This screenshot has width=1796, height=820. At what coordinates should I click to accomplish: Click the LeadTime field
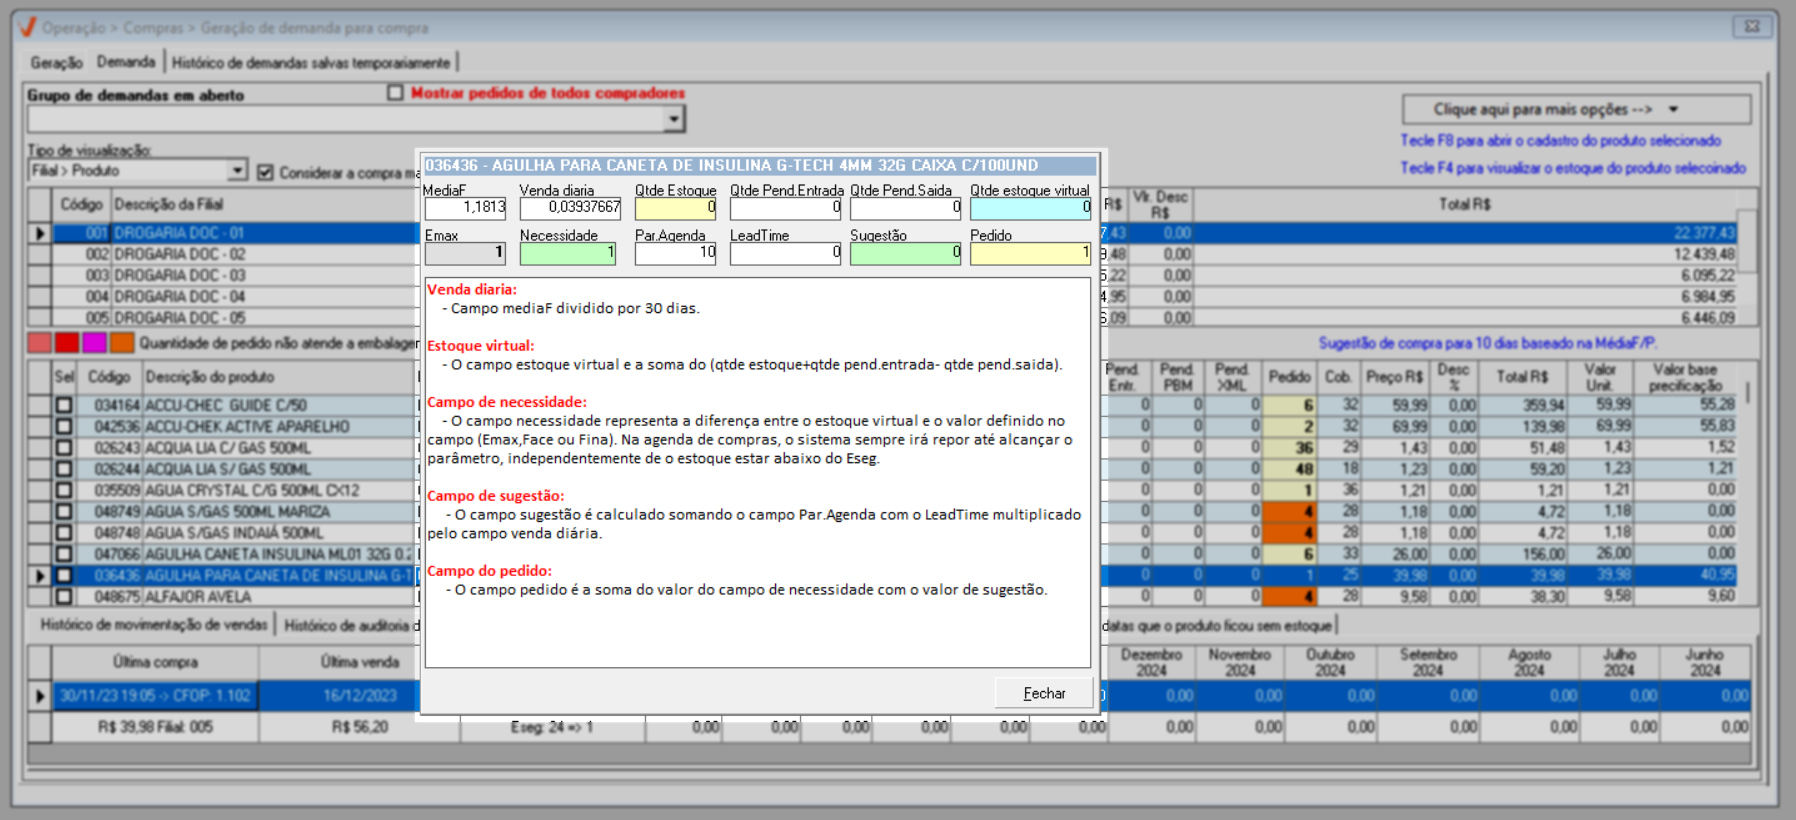(786, 253)
